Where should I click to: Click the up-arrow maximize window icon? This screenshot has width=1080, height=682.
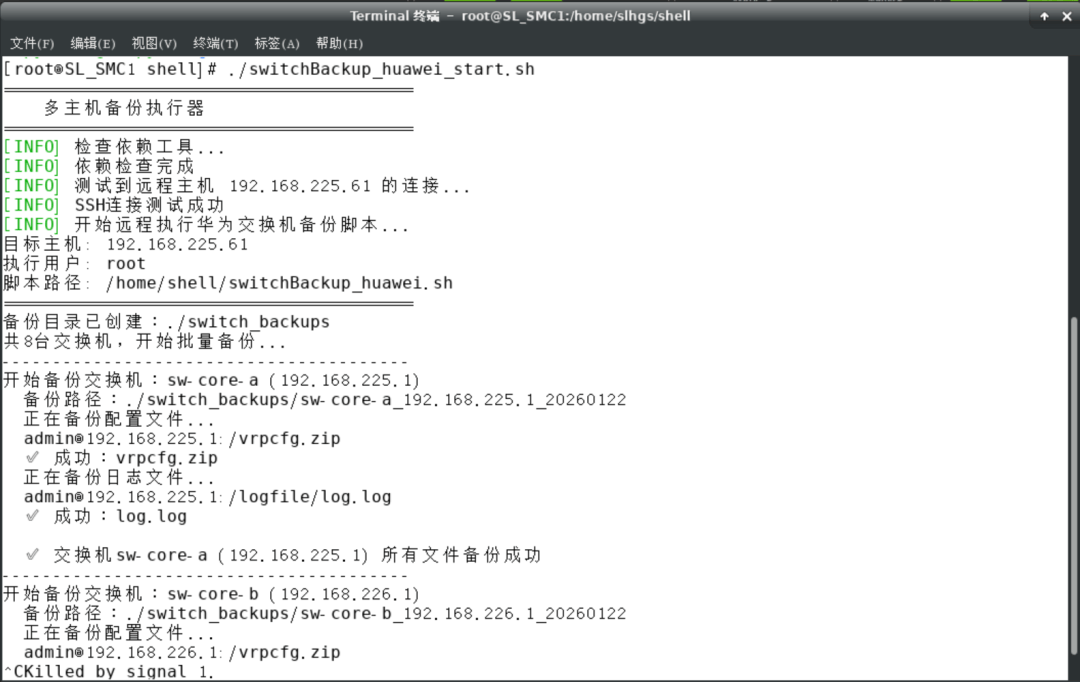(x=1045, y=16)
